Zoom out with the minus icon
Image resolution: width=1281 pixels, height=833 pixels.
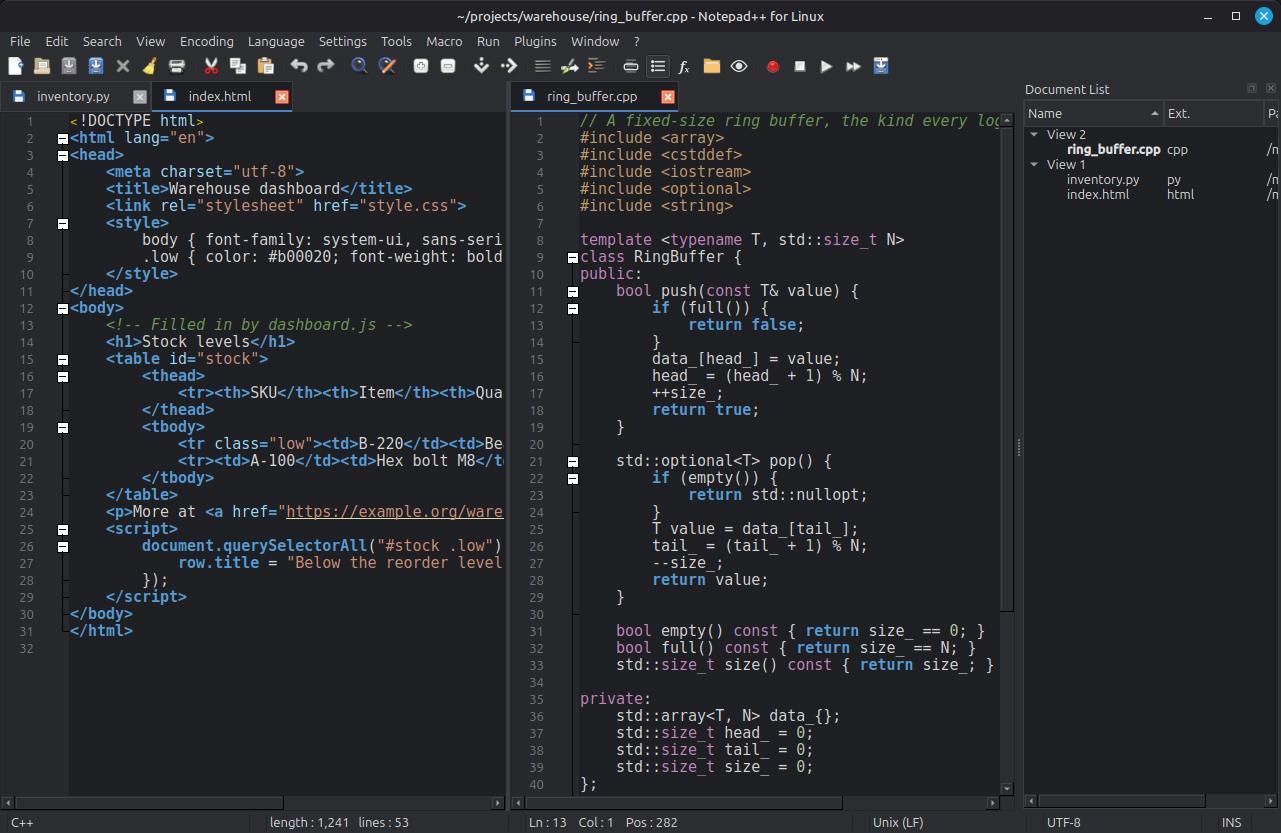448,66
